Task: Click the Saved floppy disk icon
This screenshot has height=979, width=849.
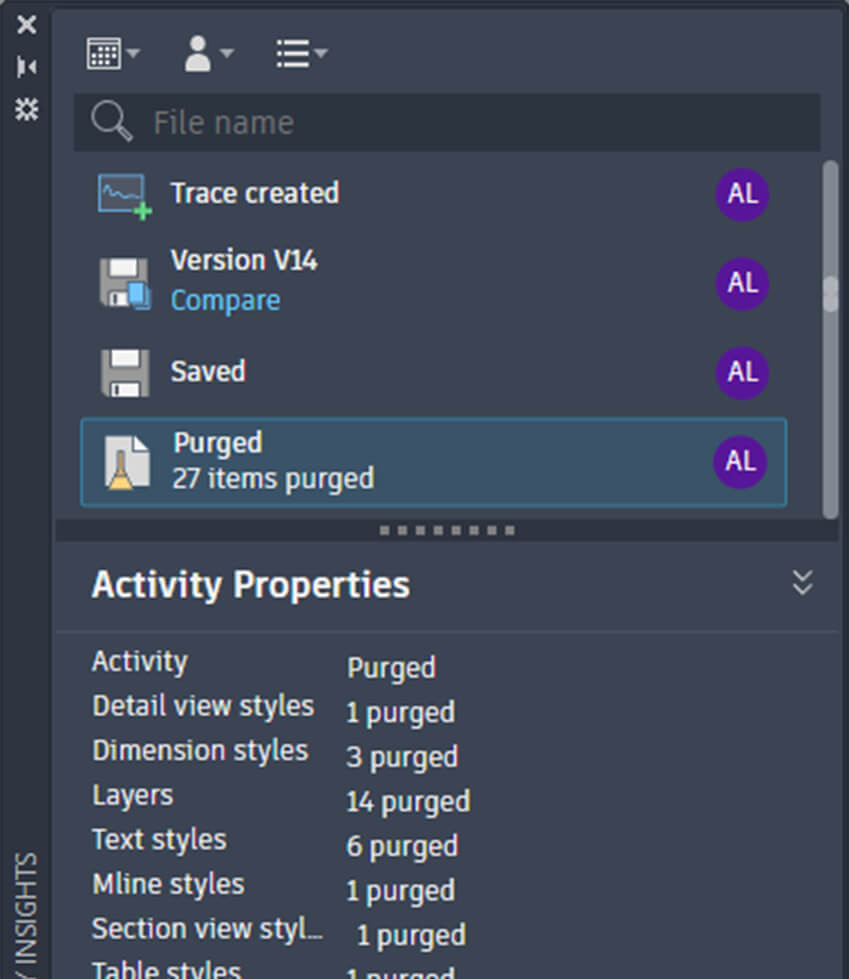Action: click(125, 373)
